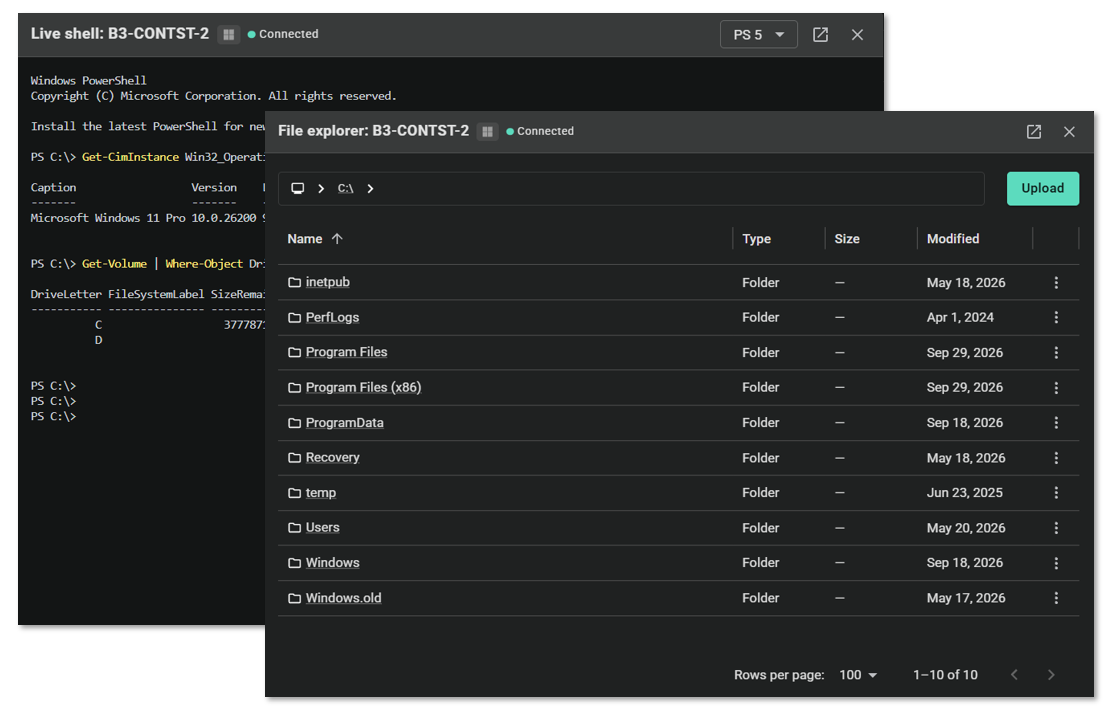
Task: Click Windows OS icon beside File explorer title
Action: click(x=488, y=132)
